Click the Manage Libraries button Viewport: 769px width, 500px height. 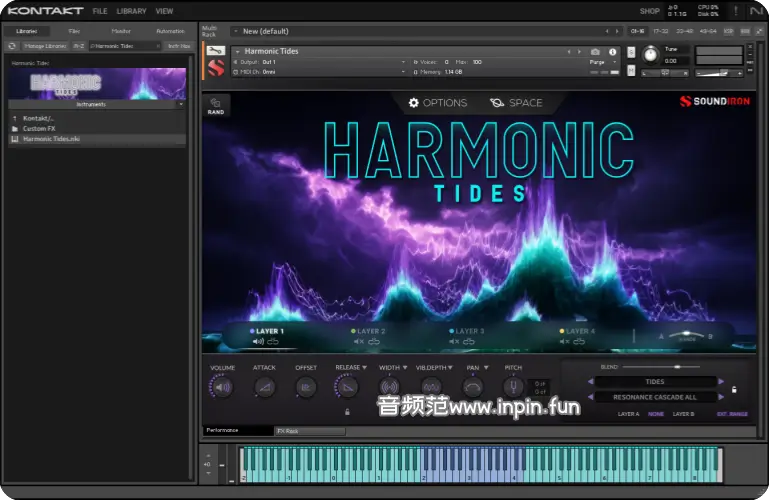(x=44, y=46)
